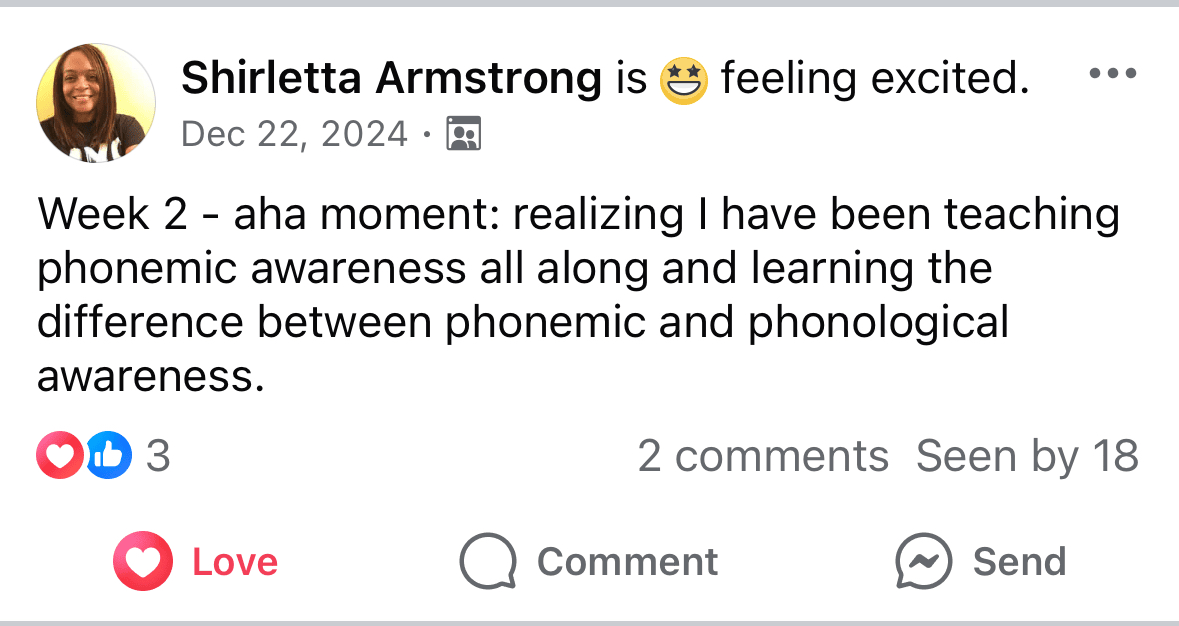The image size is (1179, 626).
Task: Click the Send button label
Action: point(1020,562)
